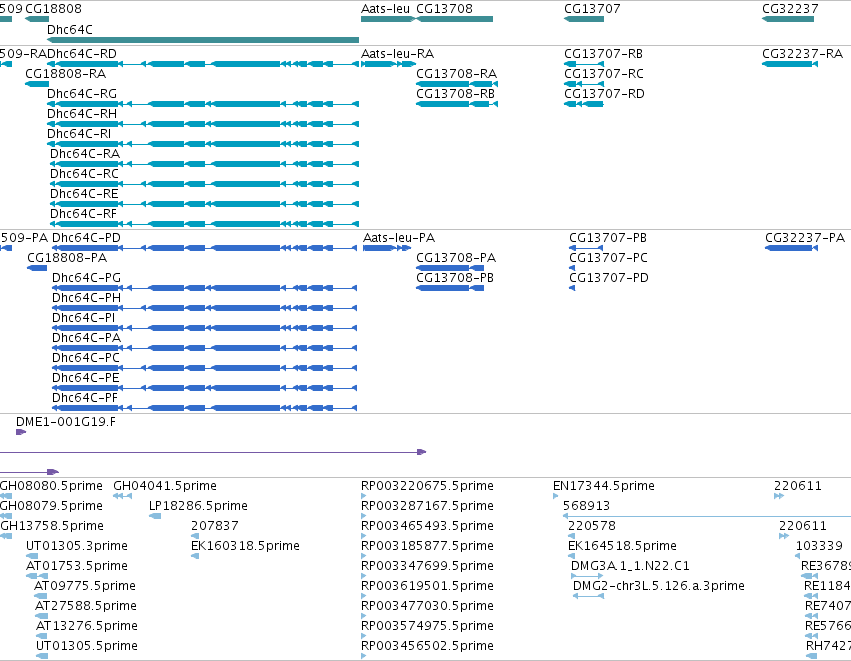The image size is (851, 661).
Task: Select transcript Dhc64C-RD label
Action: pyautogui.click(x=82, y=54)
